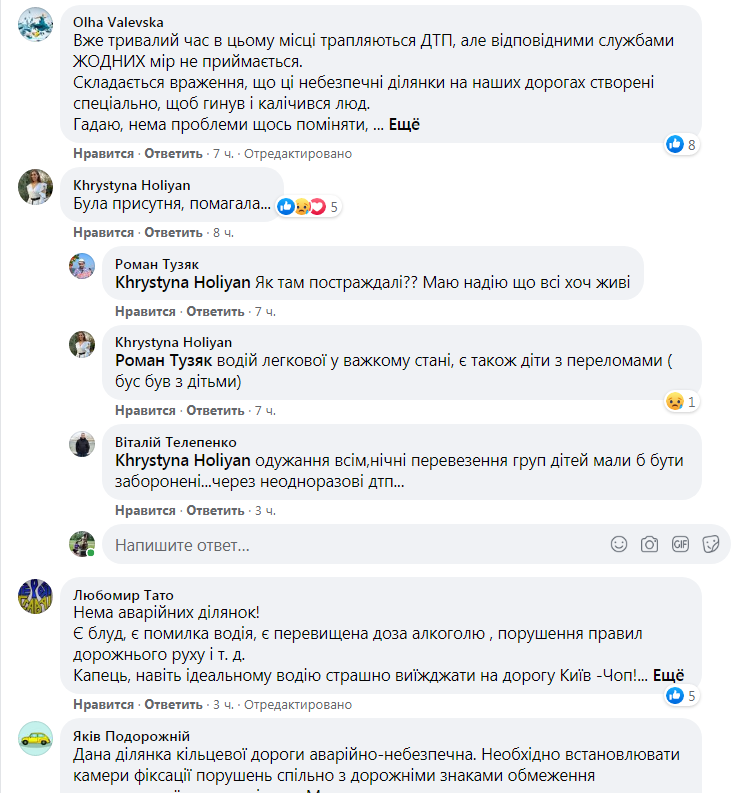
Task: Click Ответить under Віталій Телепенко's reply
Action: 215,510
